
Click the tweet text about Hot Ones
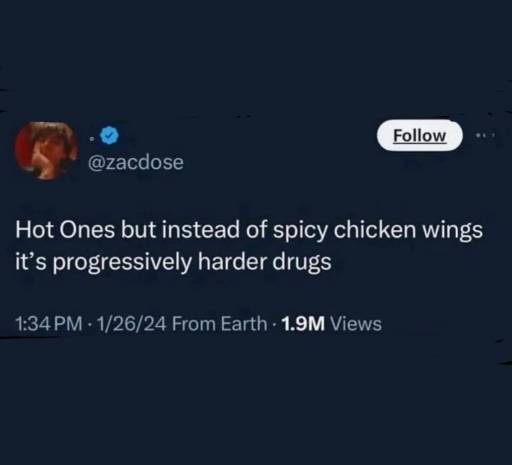[249, 246]
